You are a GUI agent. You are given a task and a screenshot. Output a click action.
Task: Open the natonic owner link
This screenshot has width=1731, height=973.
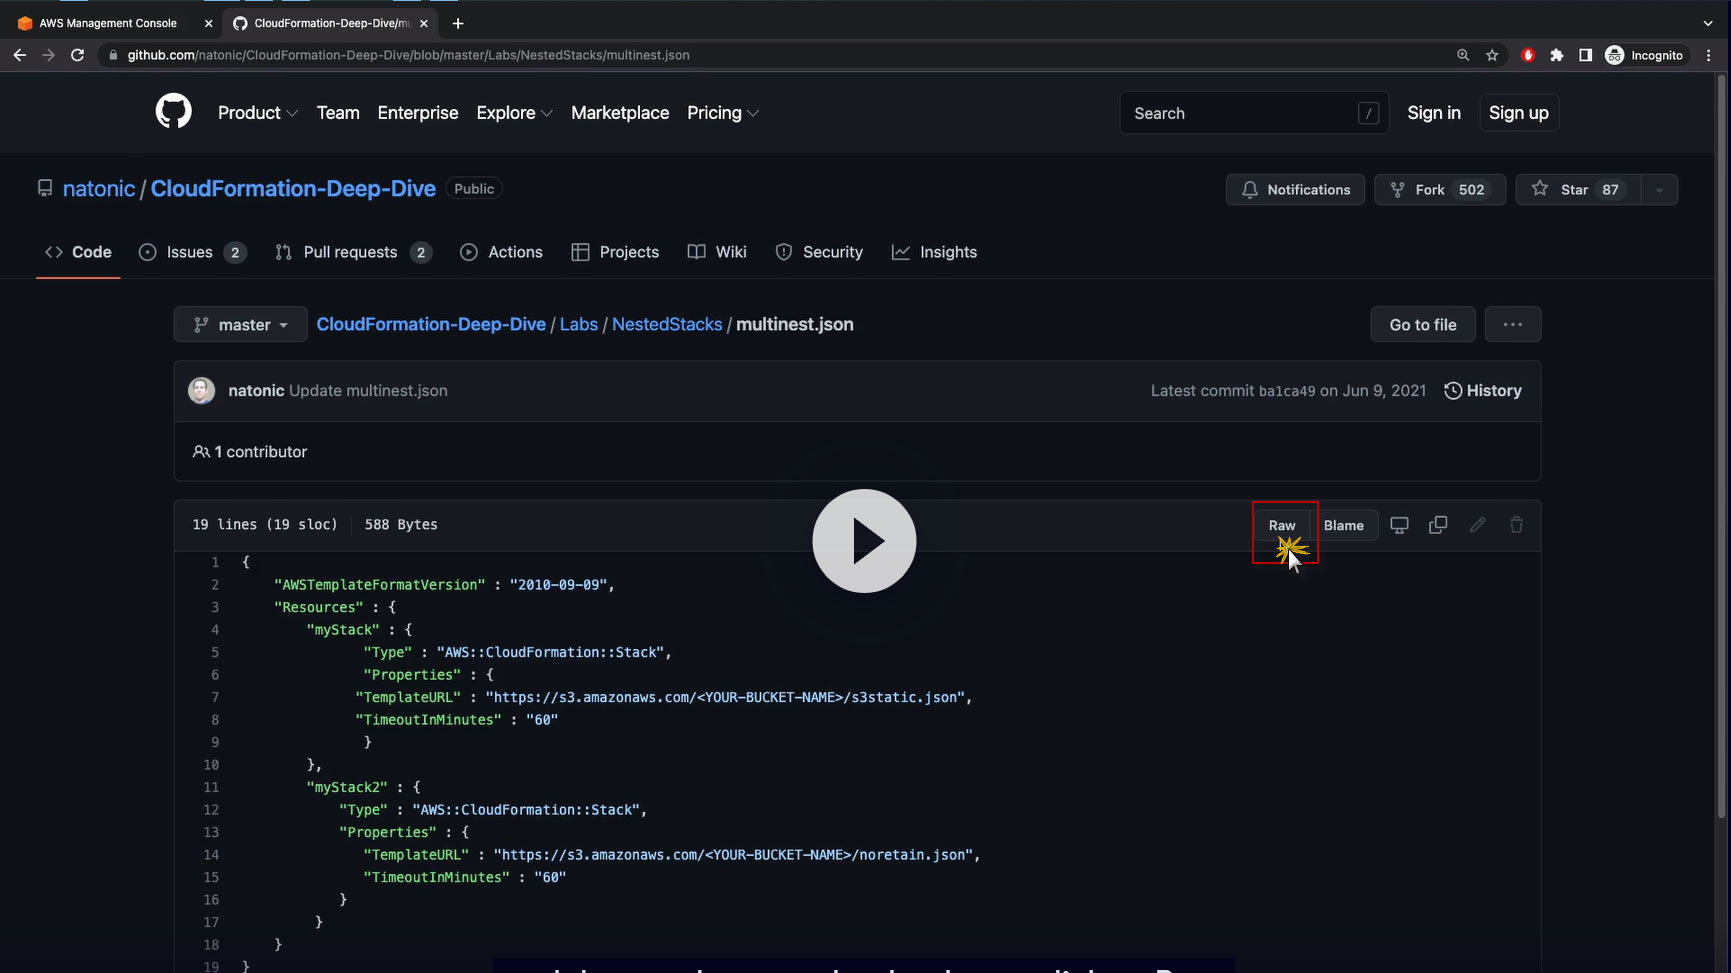[x=99, y=189]
